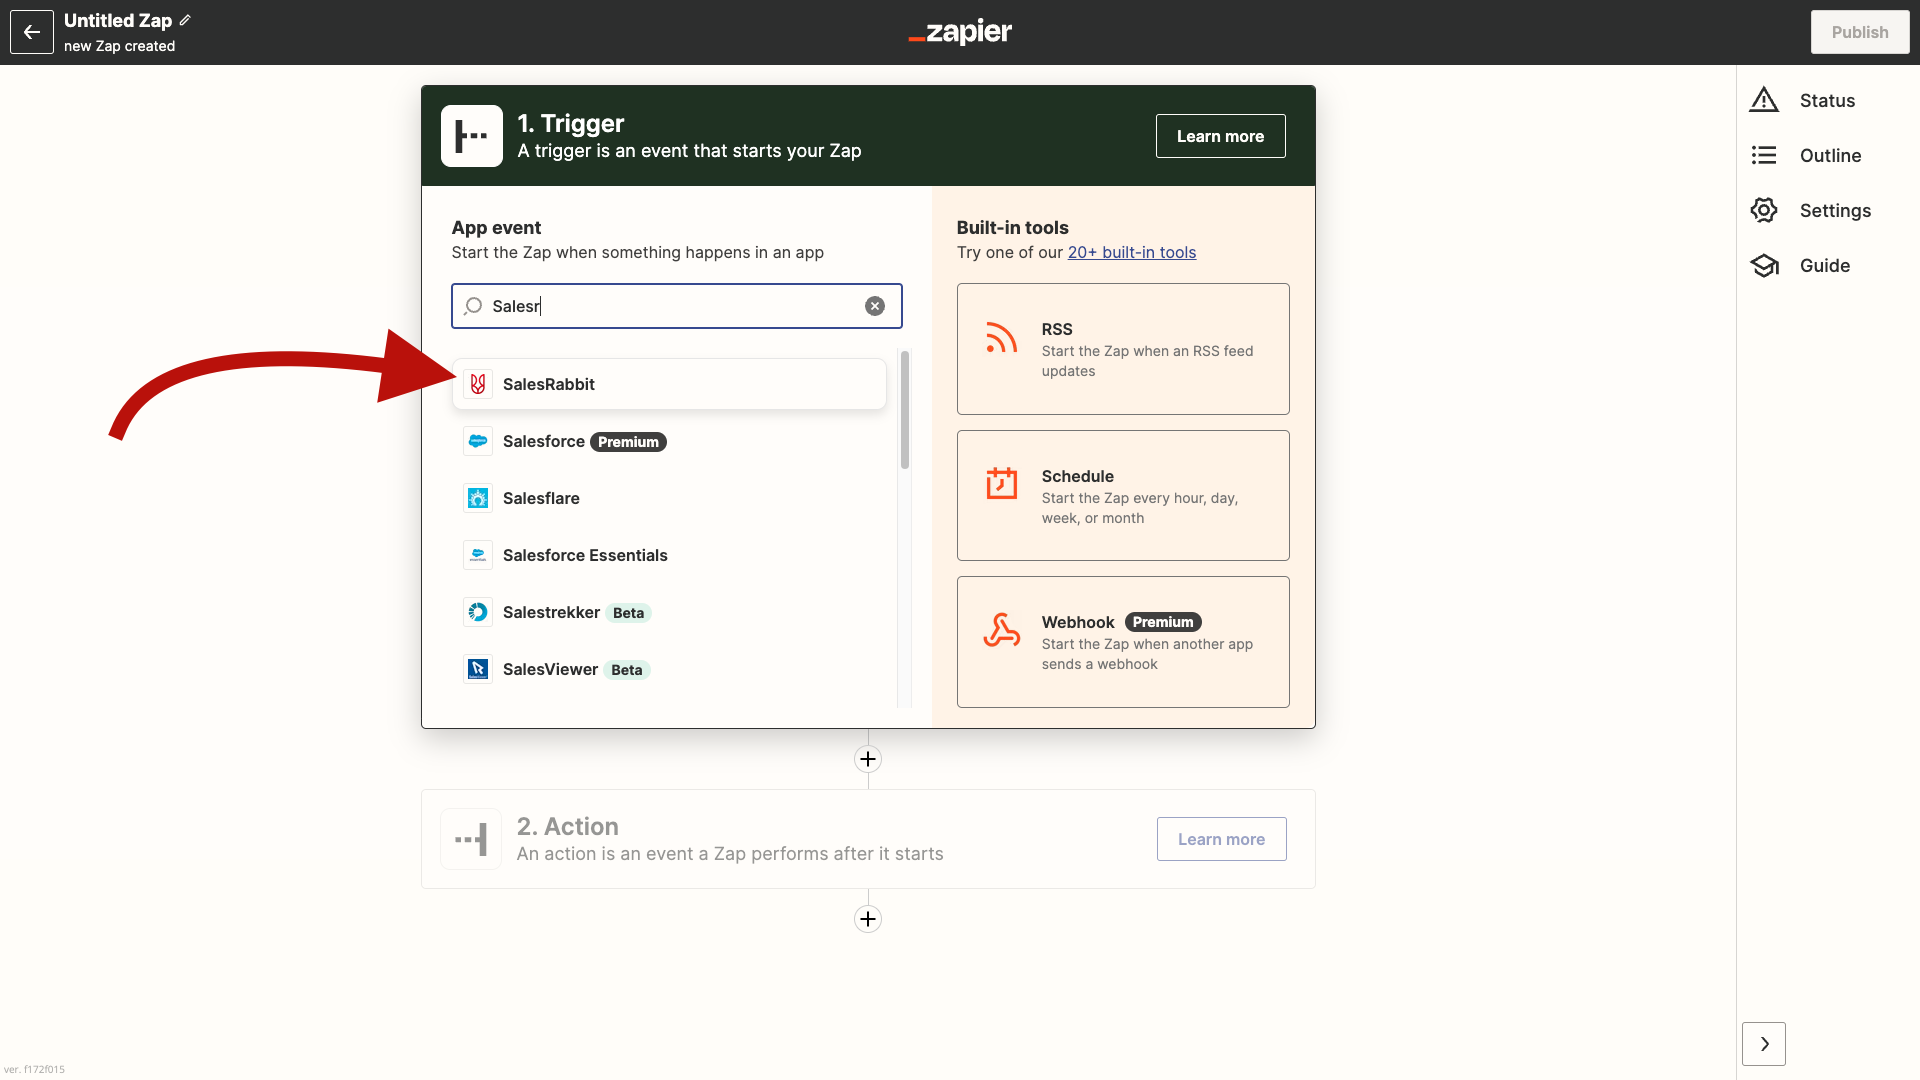Select the RSS built-in tool card

click(1123, 349)
